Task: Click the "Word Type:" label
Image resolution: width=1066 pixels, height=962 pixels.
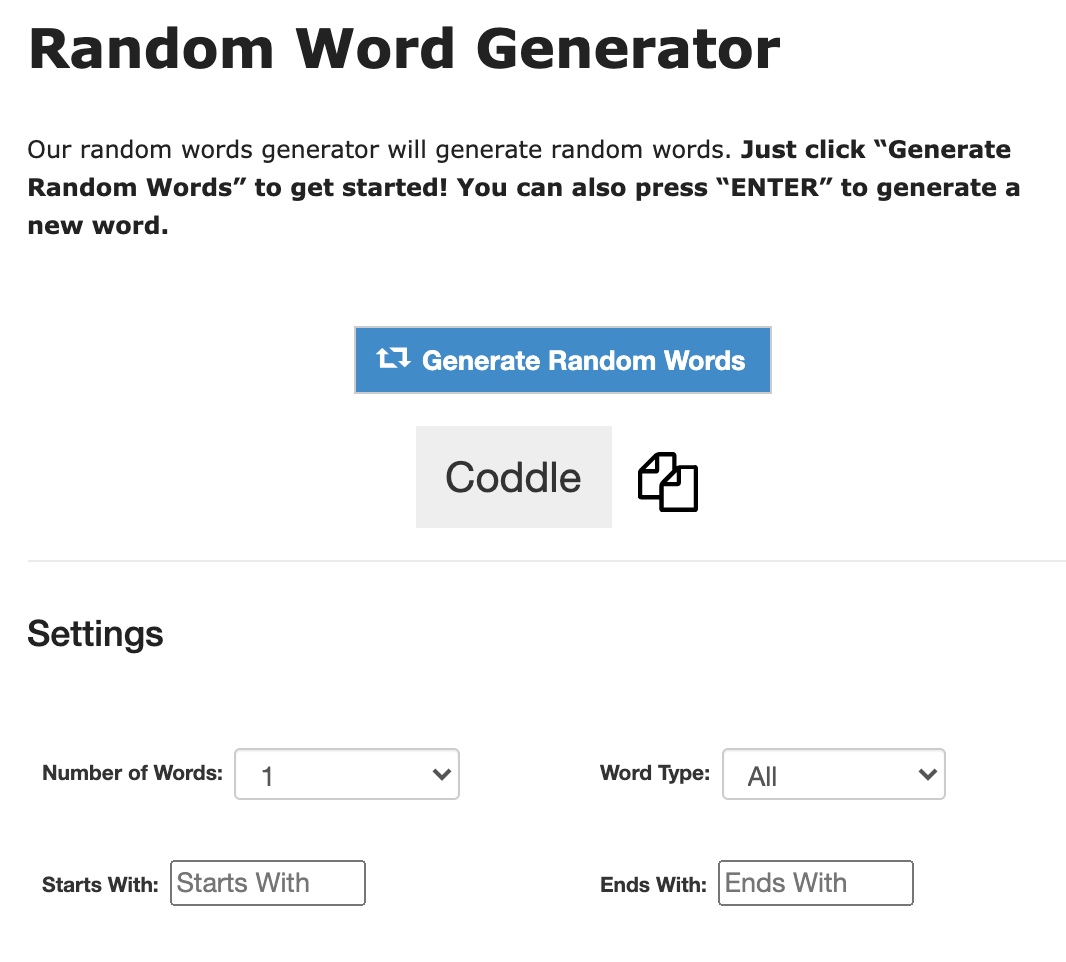Action: click(654, 773)
